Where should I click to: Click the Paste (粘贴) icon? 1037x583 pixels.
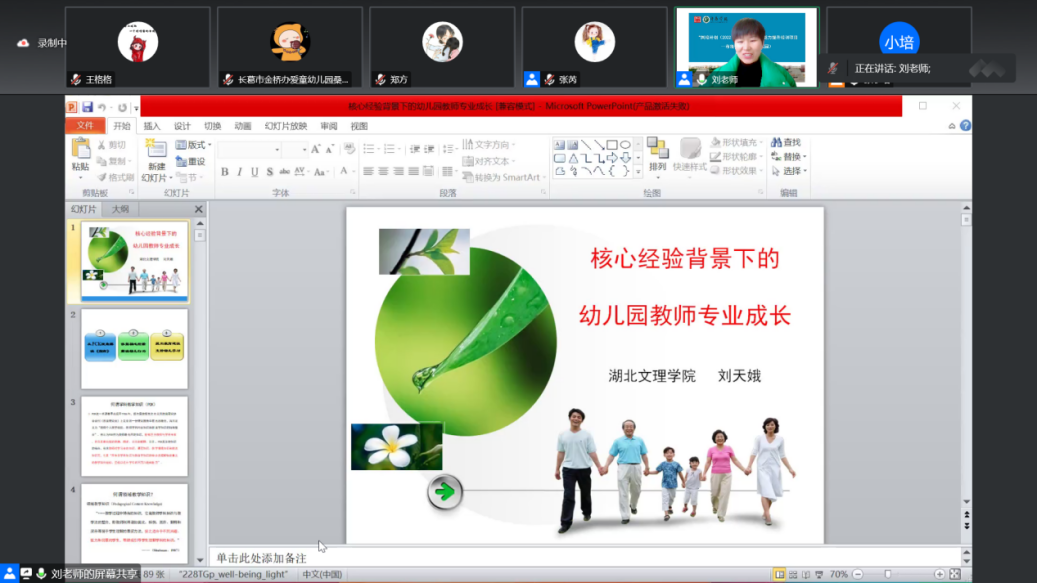point(81,154)
